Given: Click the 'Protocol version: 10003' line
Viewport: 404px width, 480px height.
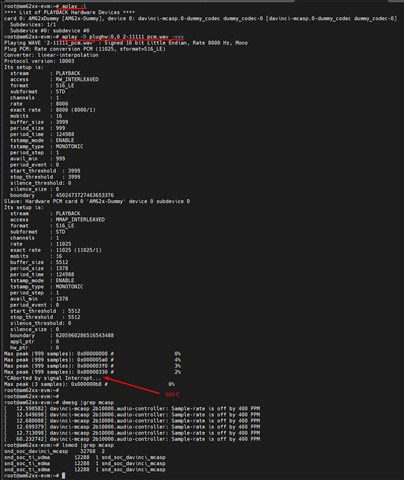Looking at the screenshot, I should pos(39,61).
